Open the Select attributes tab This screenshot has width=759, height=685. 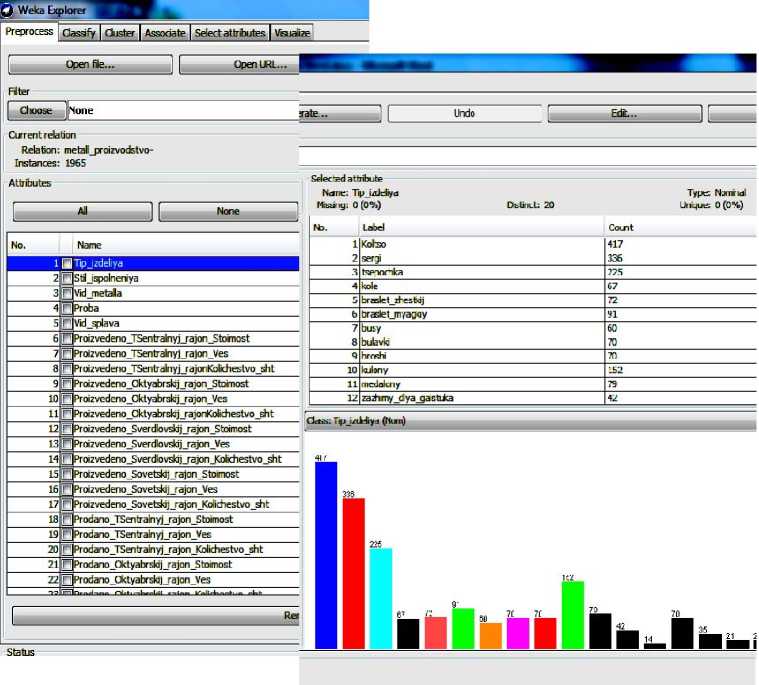pos(230,33)
